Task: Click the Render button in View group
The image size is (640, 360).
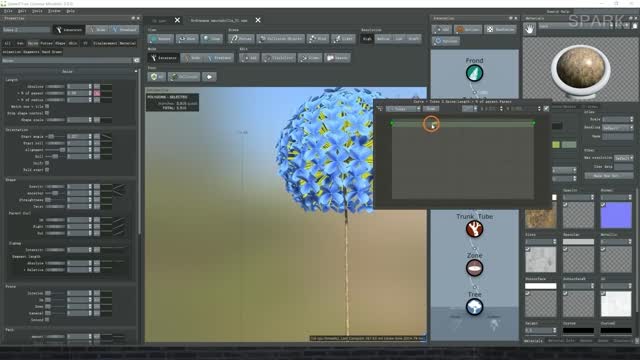Action: tap(160, 39)
